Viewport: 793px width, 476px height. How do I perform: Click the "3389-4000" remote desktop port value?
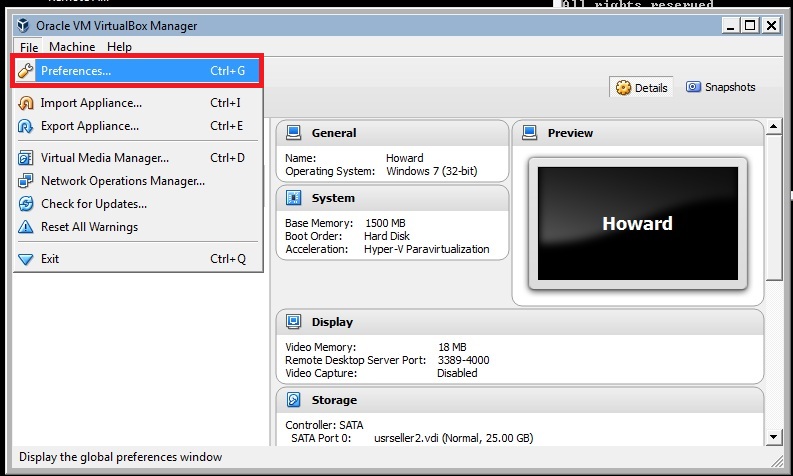(x=463, y=360)
